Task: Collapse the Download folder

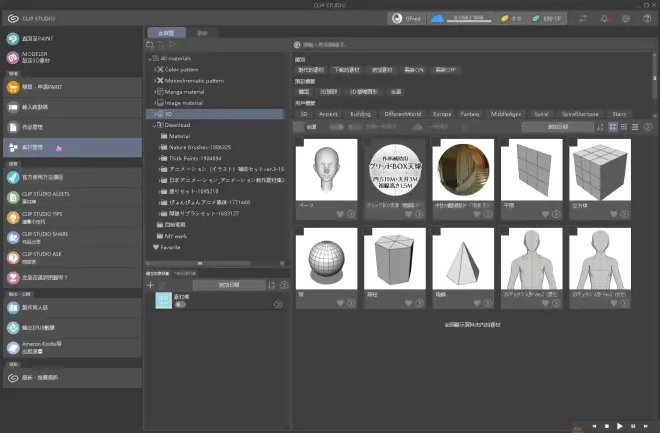Action: 154,125
